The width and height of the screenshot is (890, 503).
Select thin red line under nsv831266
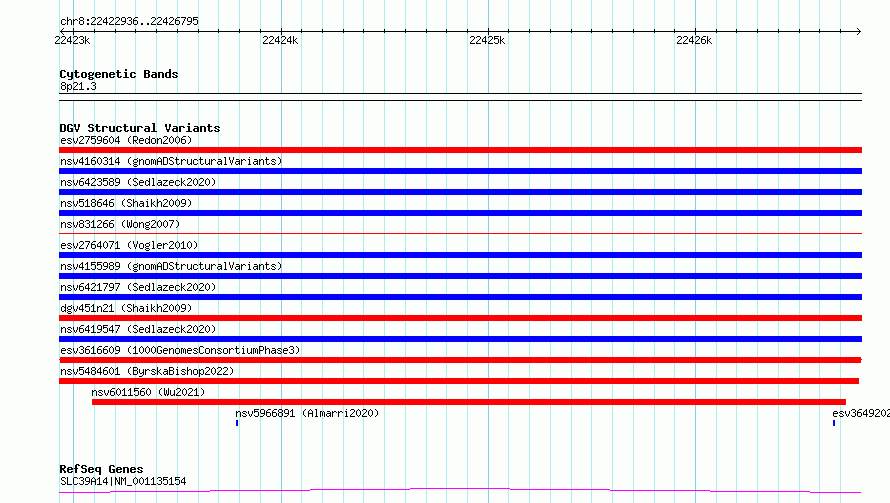[x=460, y=233]
